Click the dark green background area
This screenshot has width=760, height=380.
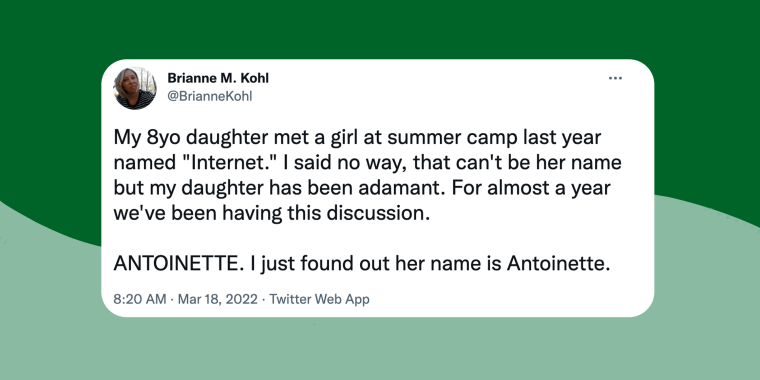pos(380,29)
